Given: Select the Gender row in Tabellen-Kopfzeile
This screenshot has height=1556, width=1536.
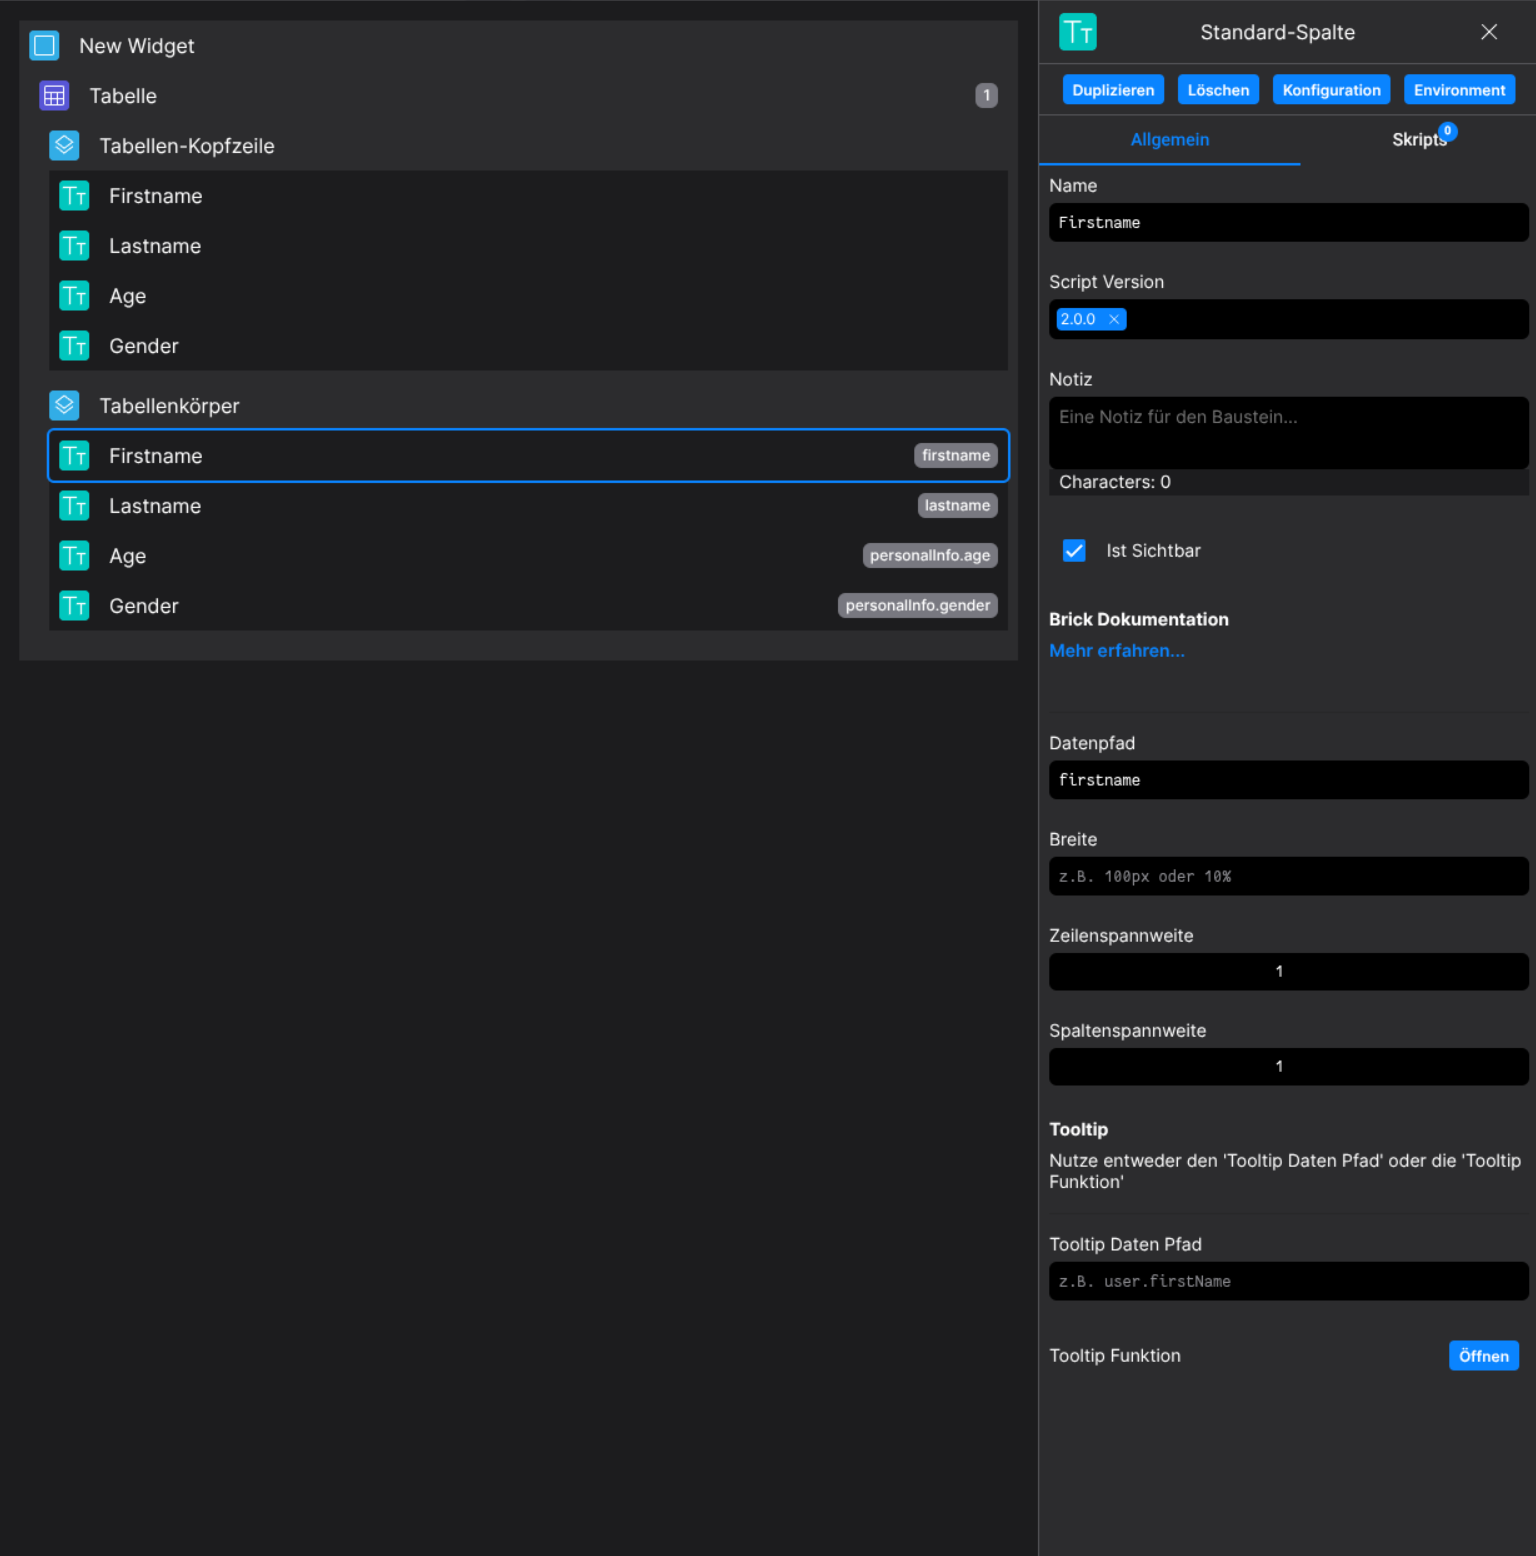Looking at the screenshot, I should point(400,345).
